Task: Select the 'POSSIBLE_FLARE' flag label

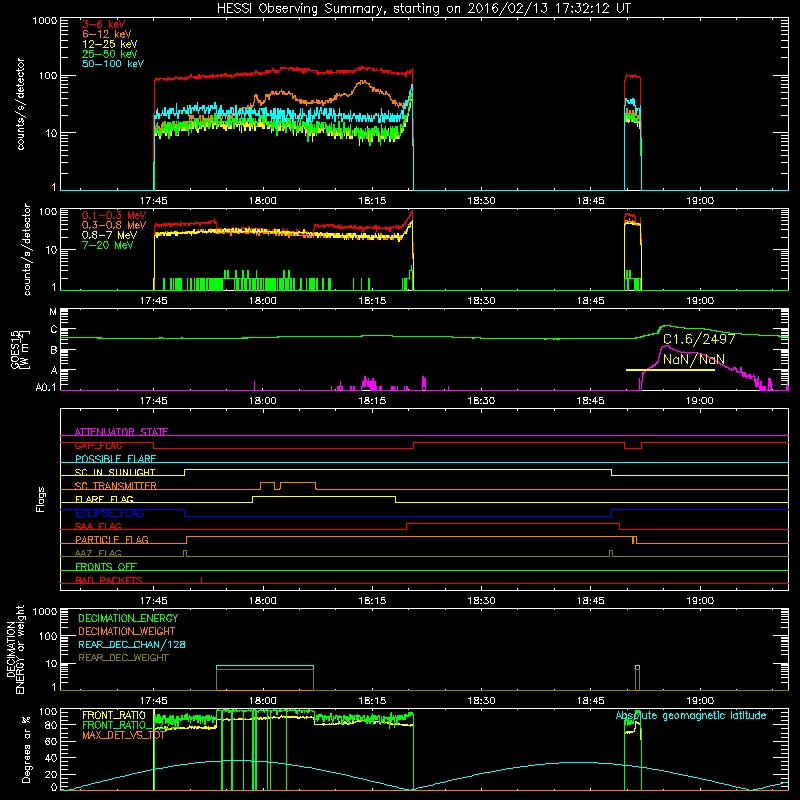Action: 115,459
